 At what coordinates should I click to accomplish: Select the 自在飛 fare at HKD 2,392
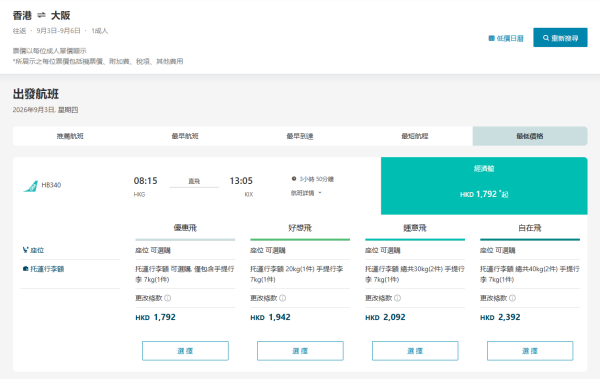point(530,351)
